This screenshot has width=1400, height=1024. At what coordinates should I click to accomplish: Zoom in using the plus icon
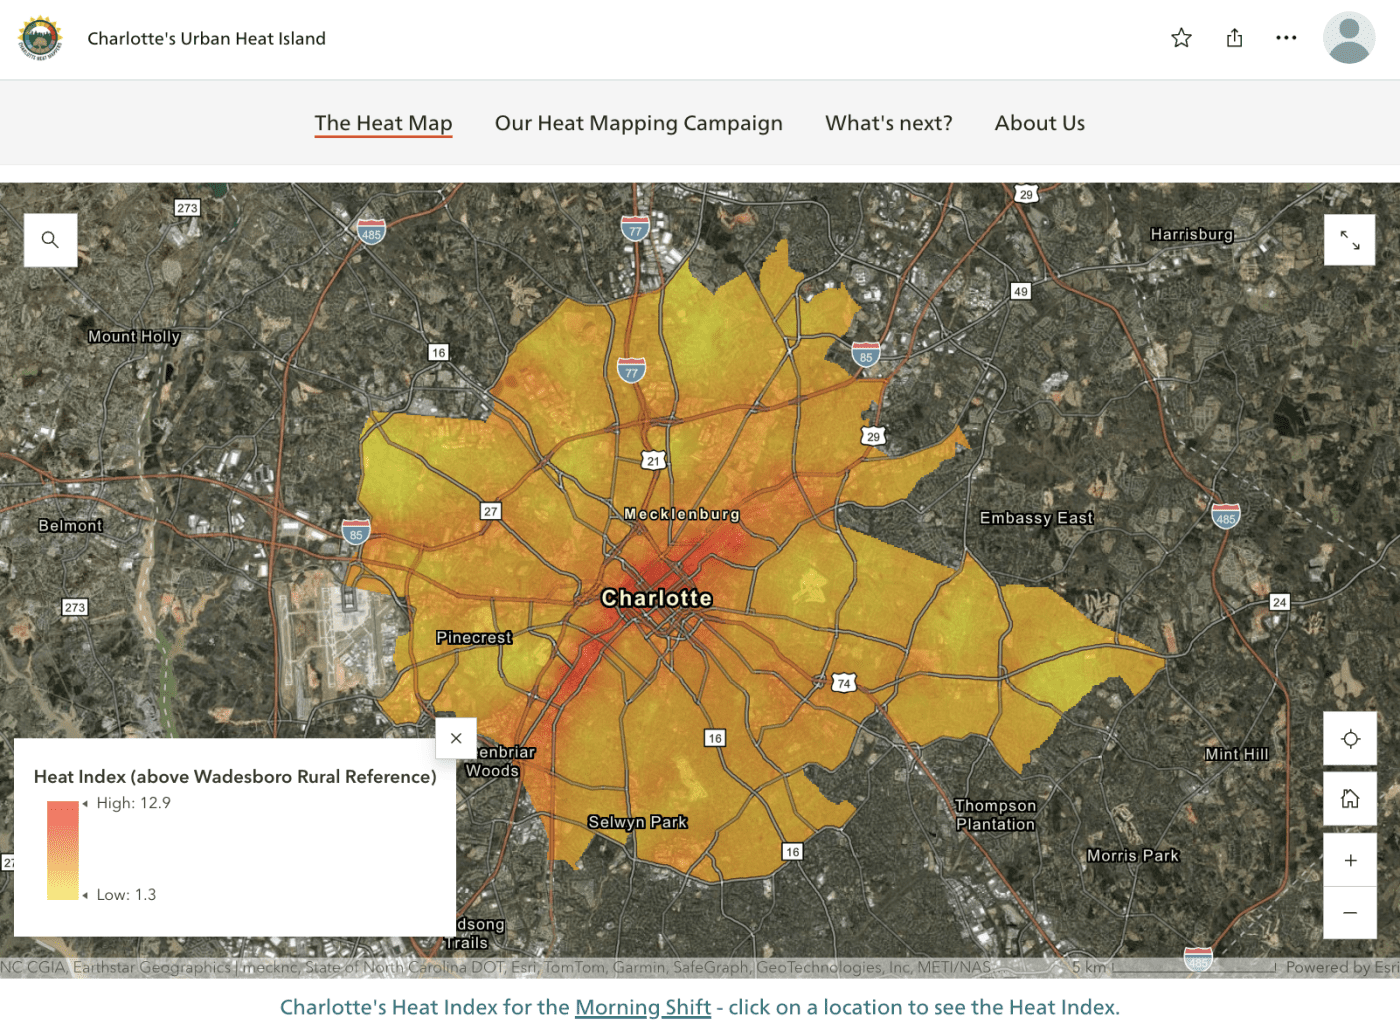1349,859
